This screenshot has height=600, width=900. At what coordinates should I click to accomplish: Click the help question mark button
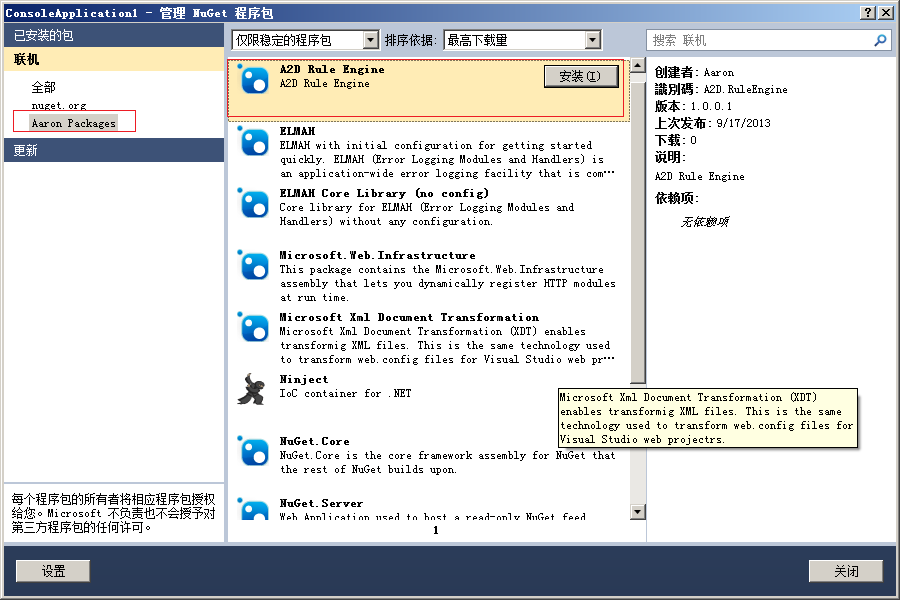point(868,13)
